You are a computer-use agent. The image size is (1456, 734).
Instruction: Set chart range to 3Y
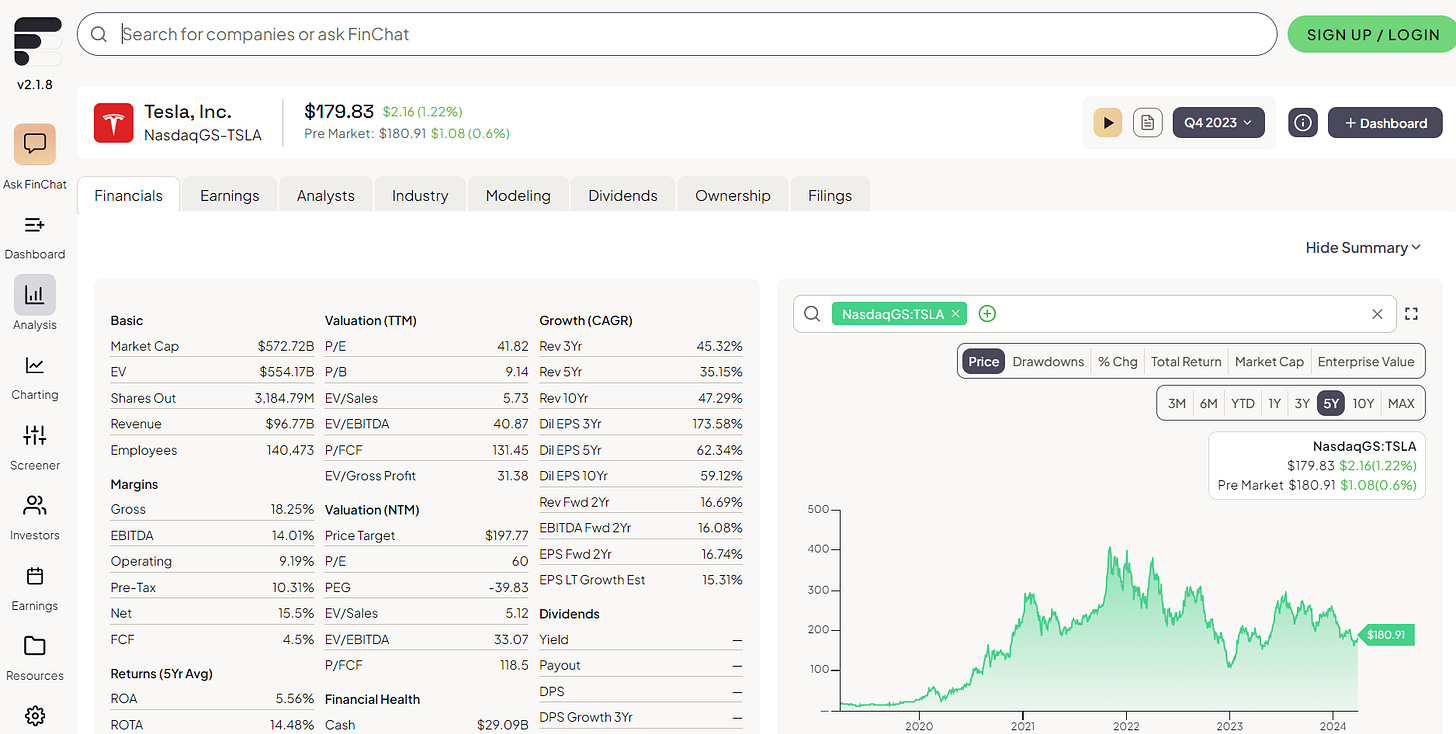point(1302,403)
